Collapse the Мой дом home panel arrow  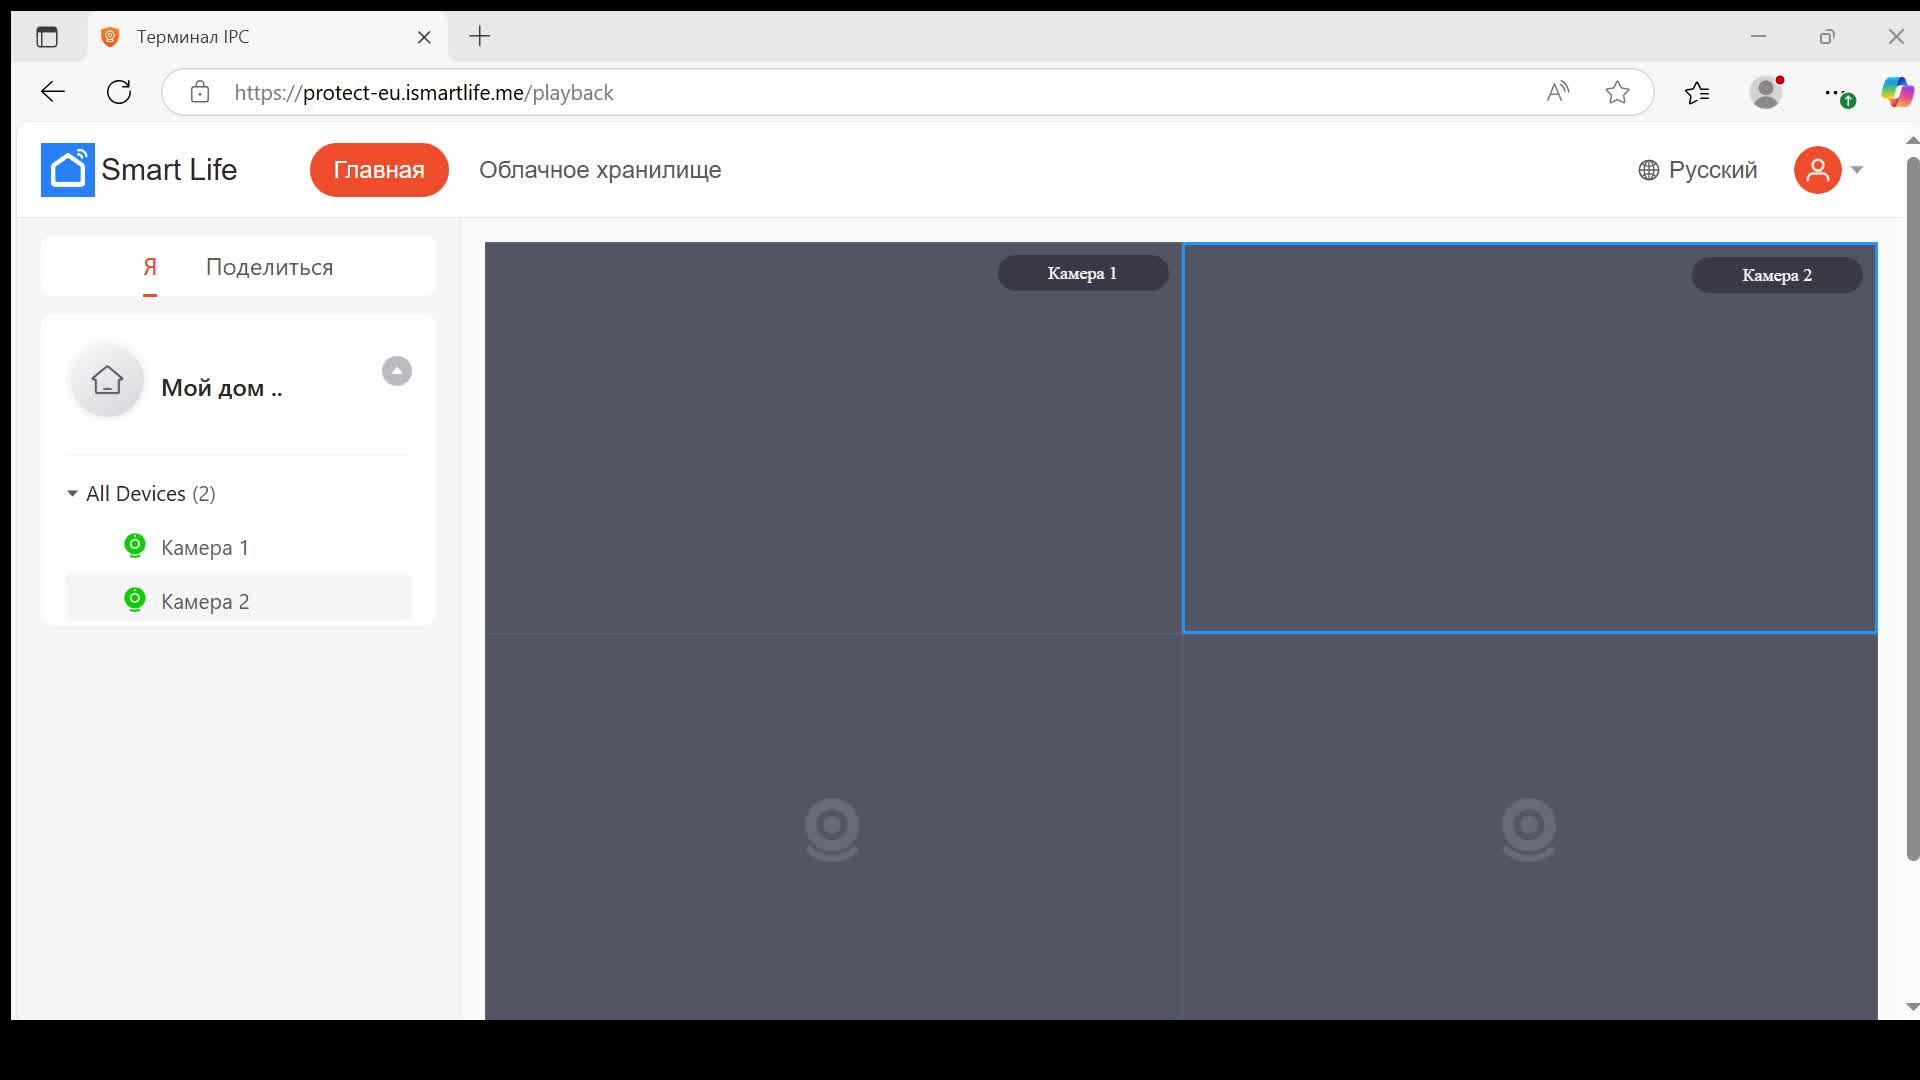397,371
